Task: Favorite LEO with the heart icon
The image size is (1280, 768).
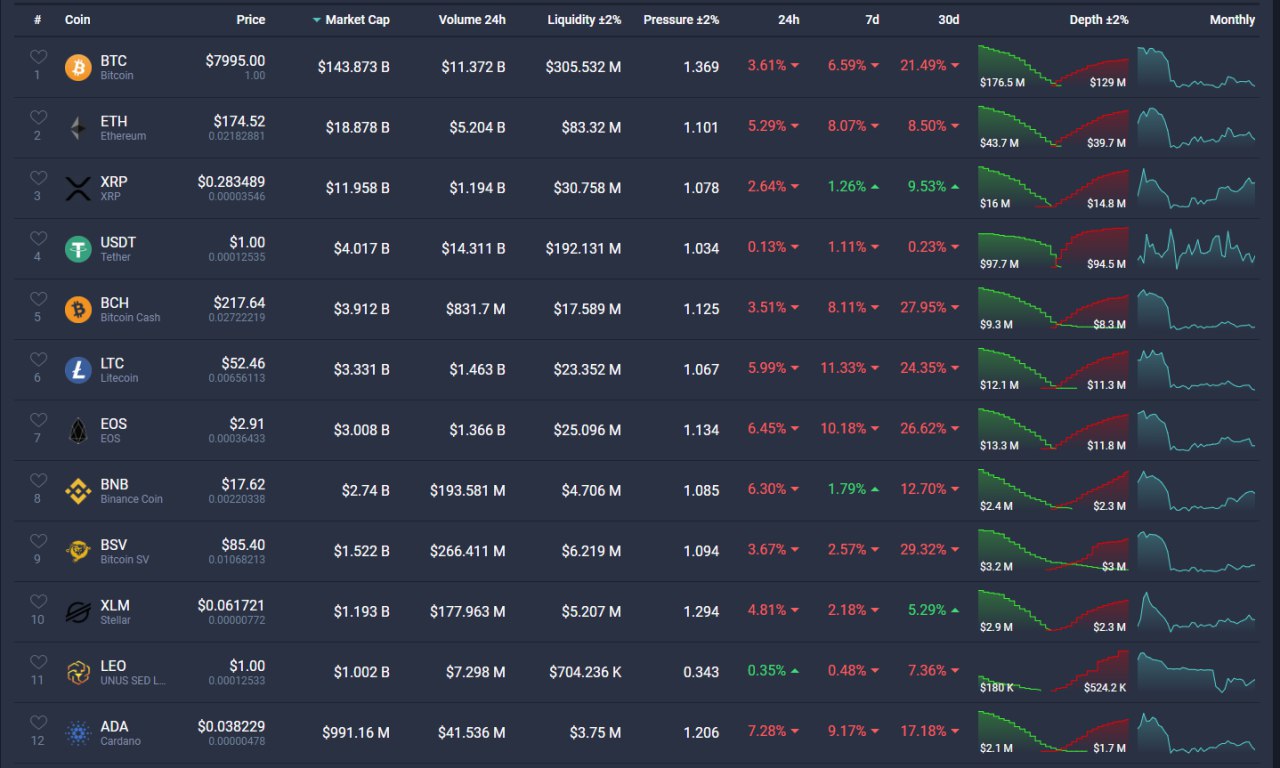Action: click(38, 662)
